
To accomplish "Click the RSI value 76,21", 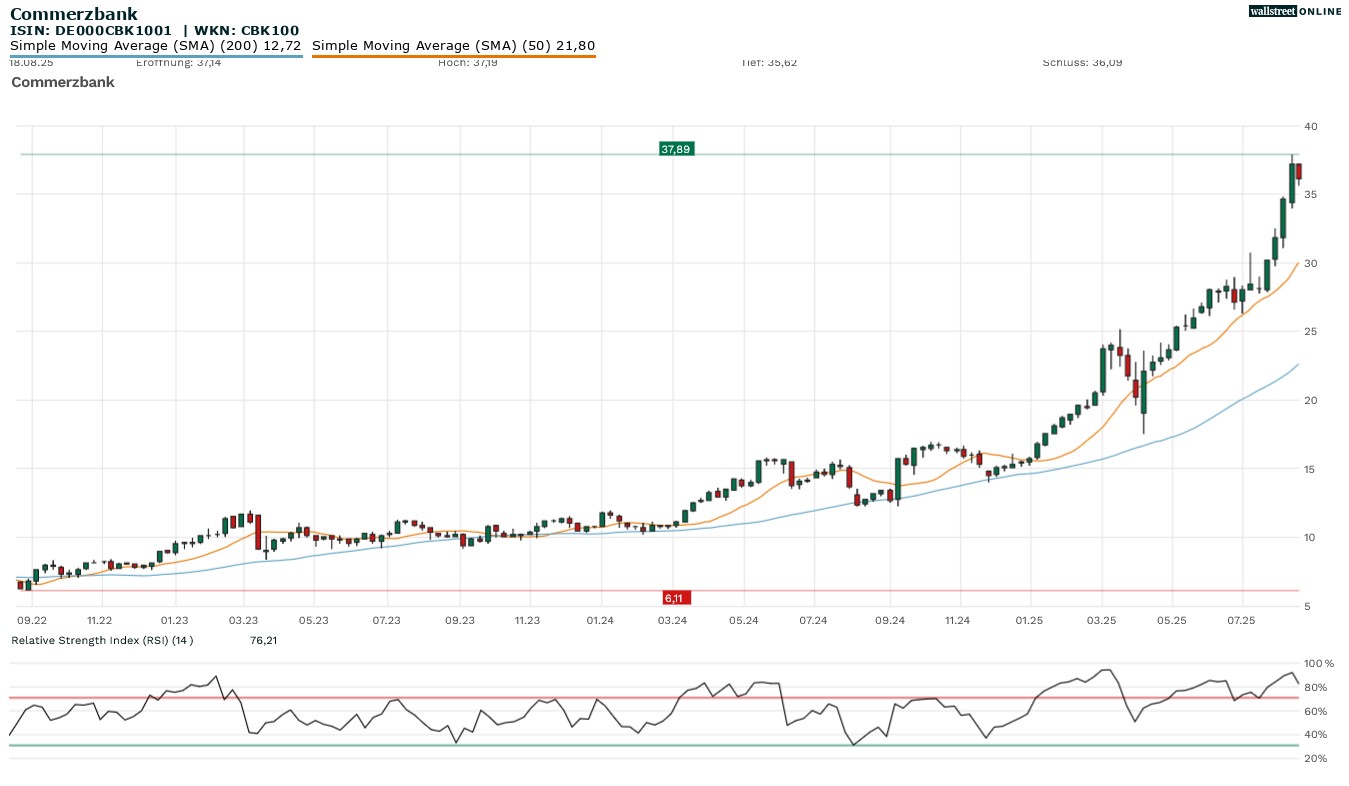I will pos(263,640).
